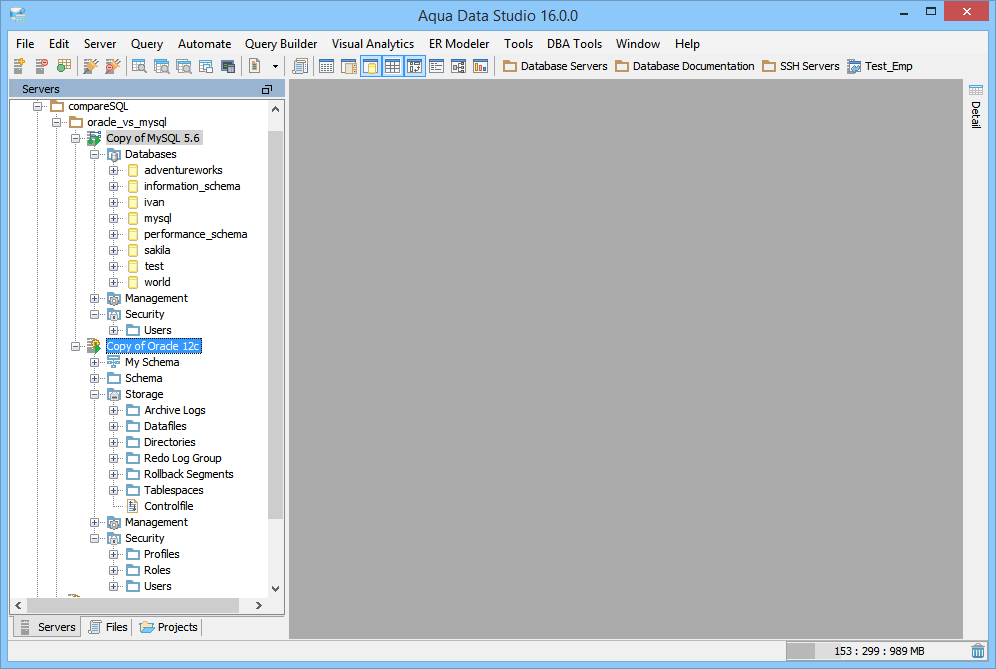Click the Connect plug icon in toolbar
Viewport: 996px width, 669px height.
coord(91,65)
